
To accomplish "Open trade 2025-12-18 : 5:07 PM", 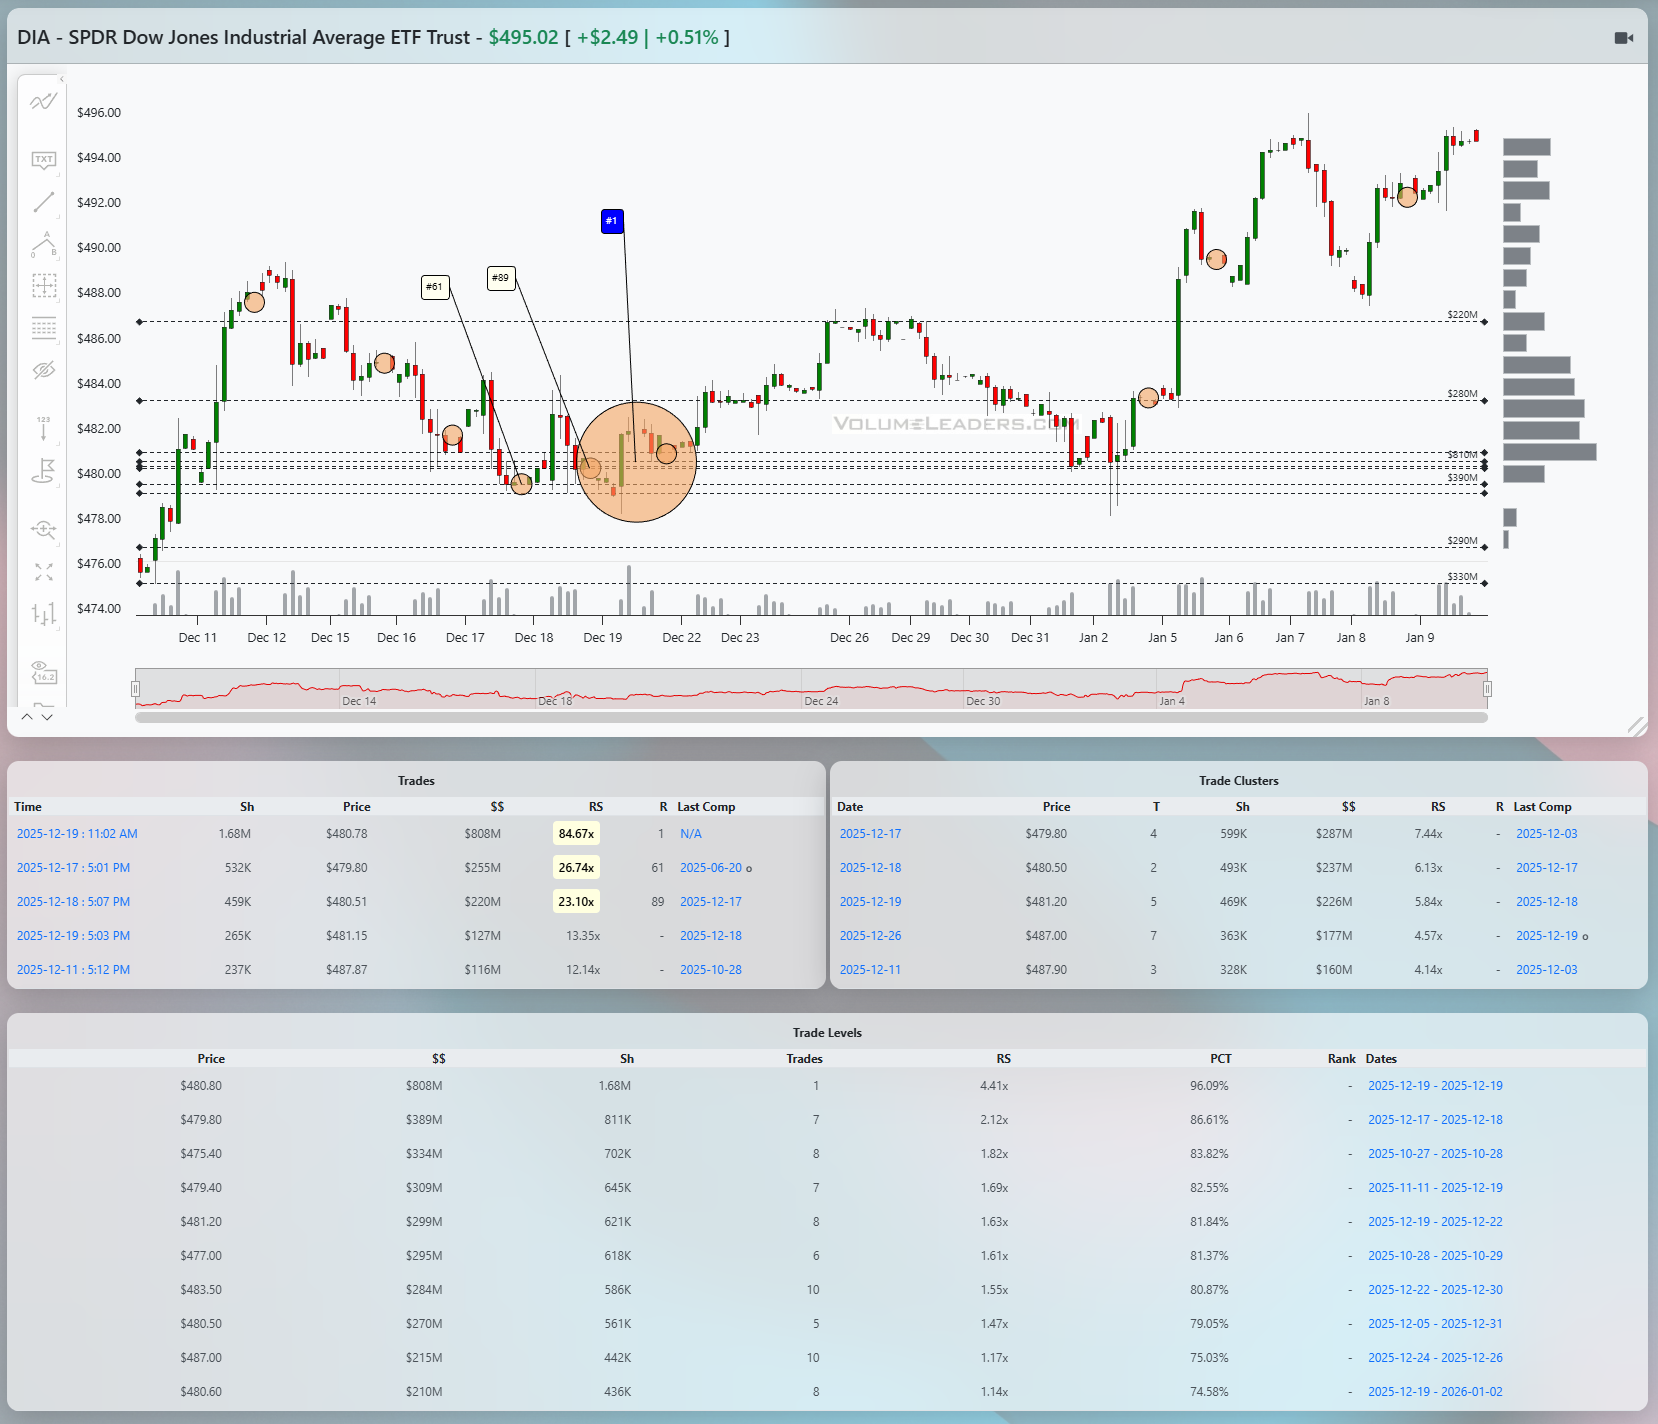I will [73, 902].
